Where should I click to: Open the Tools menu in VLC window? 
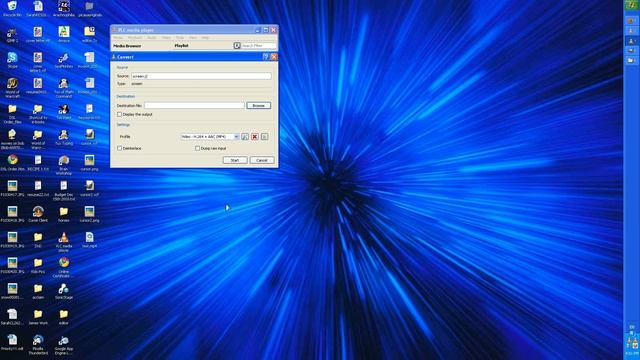coord(180,38)
